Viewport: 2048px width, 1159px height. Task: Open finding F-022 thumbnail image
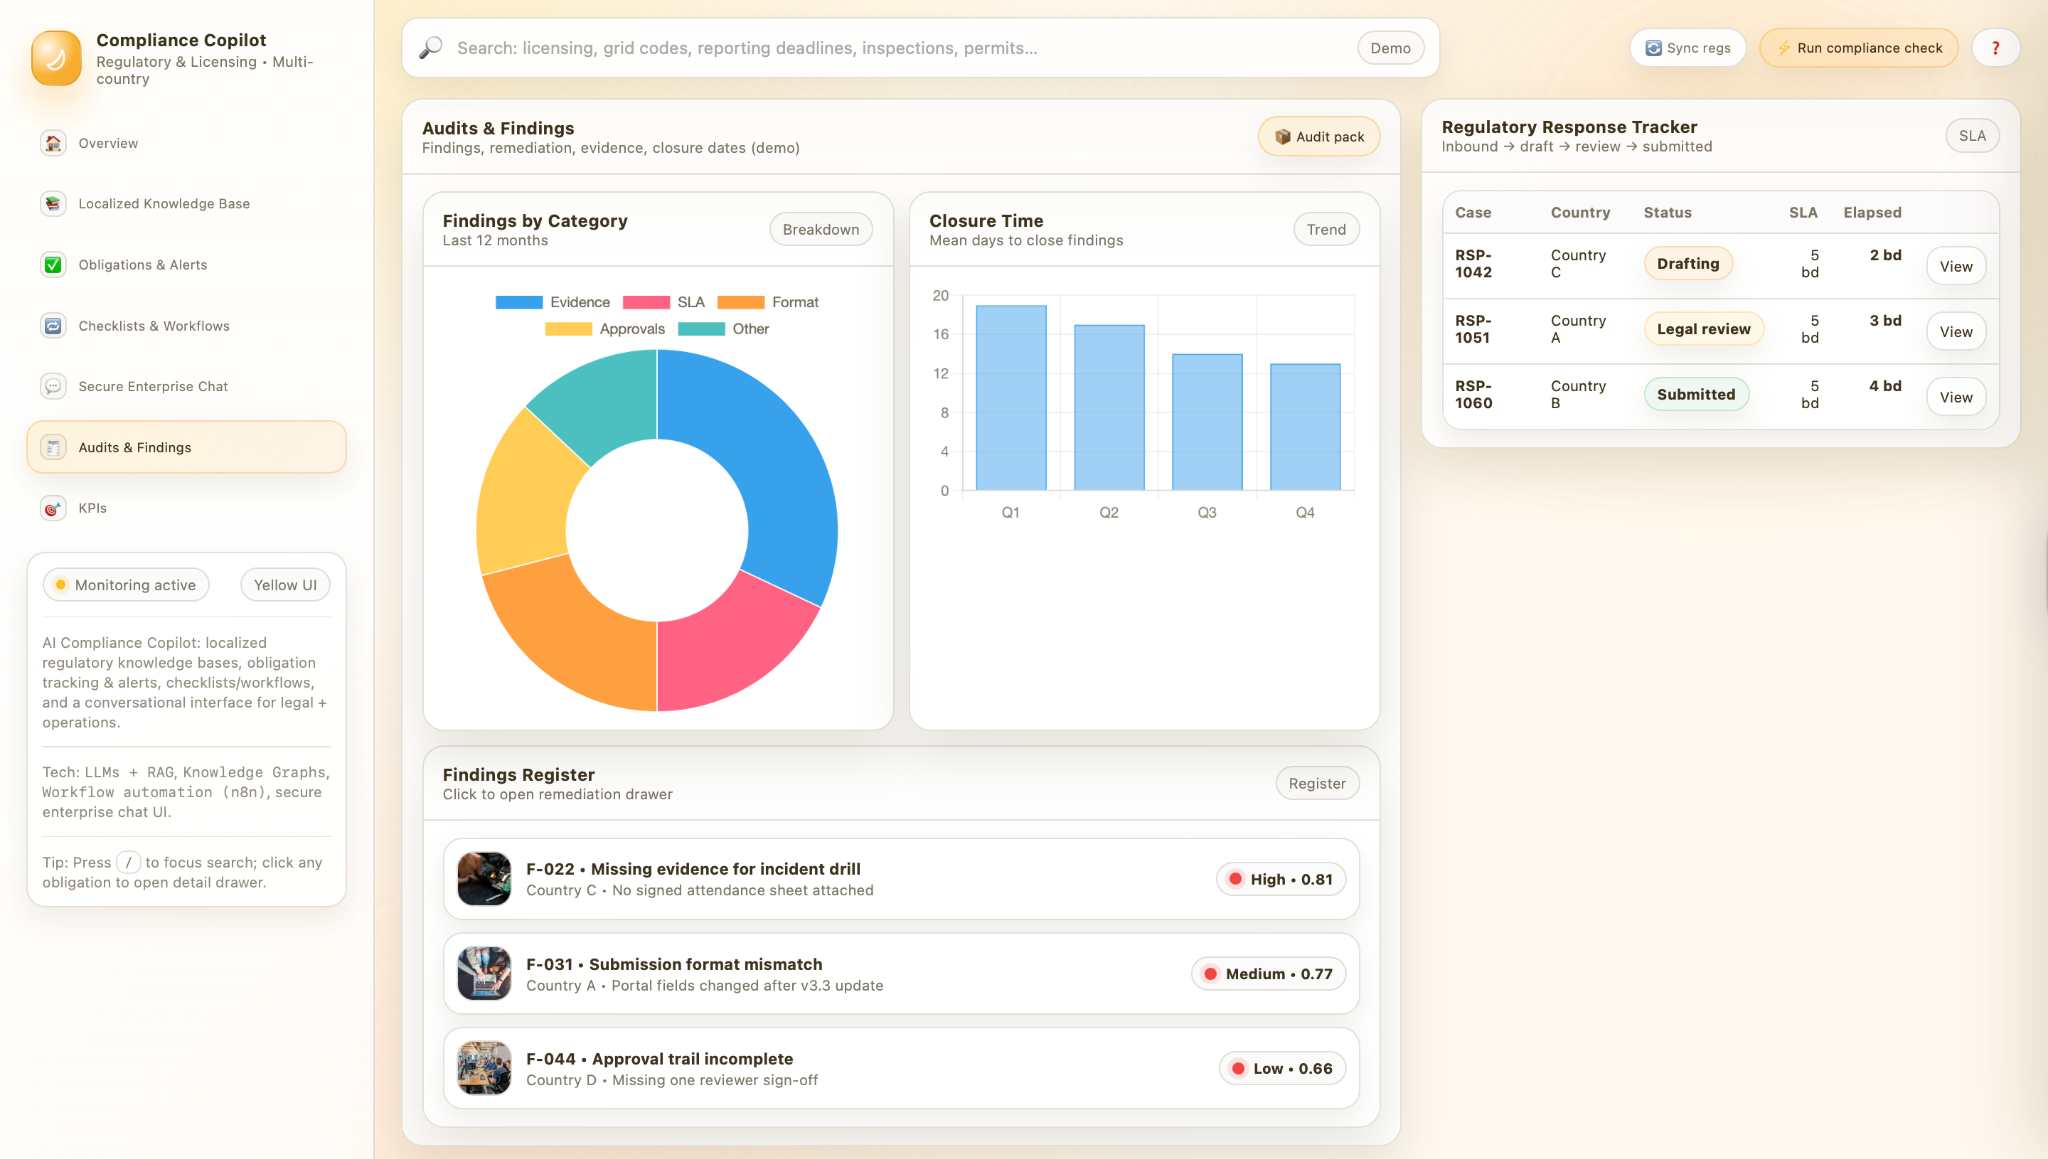tap(484, 879)
